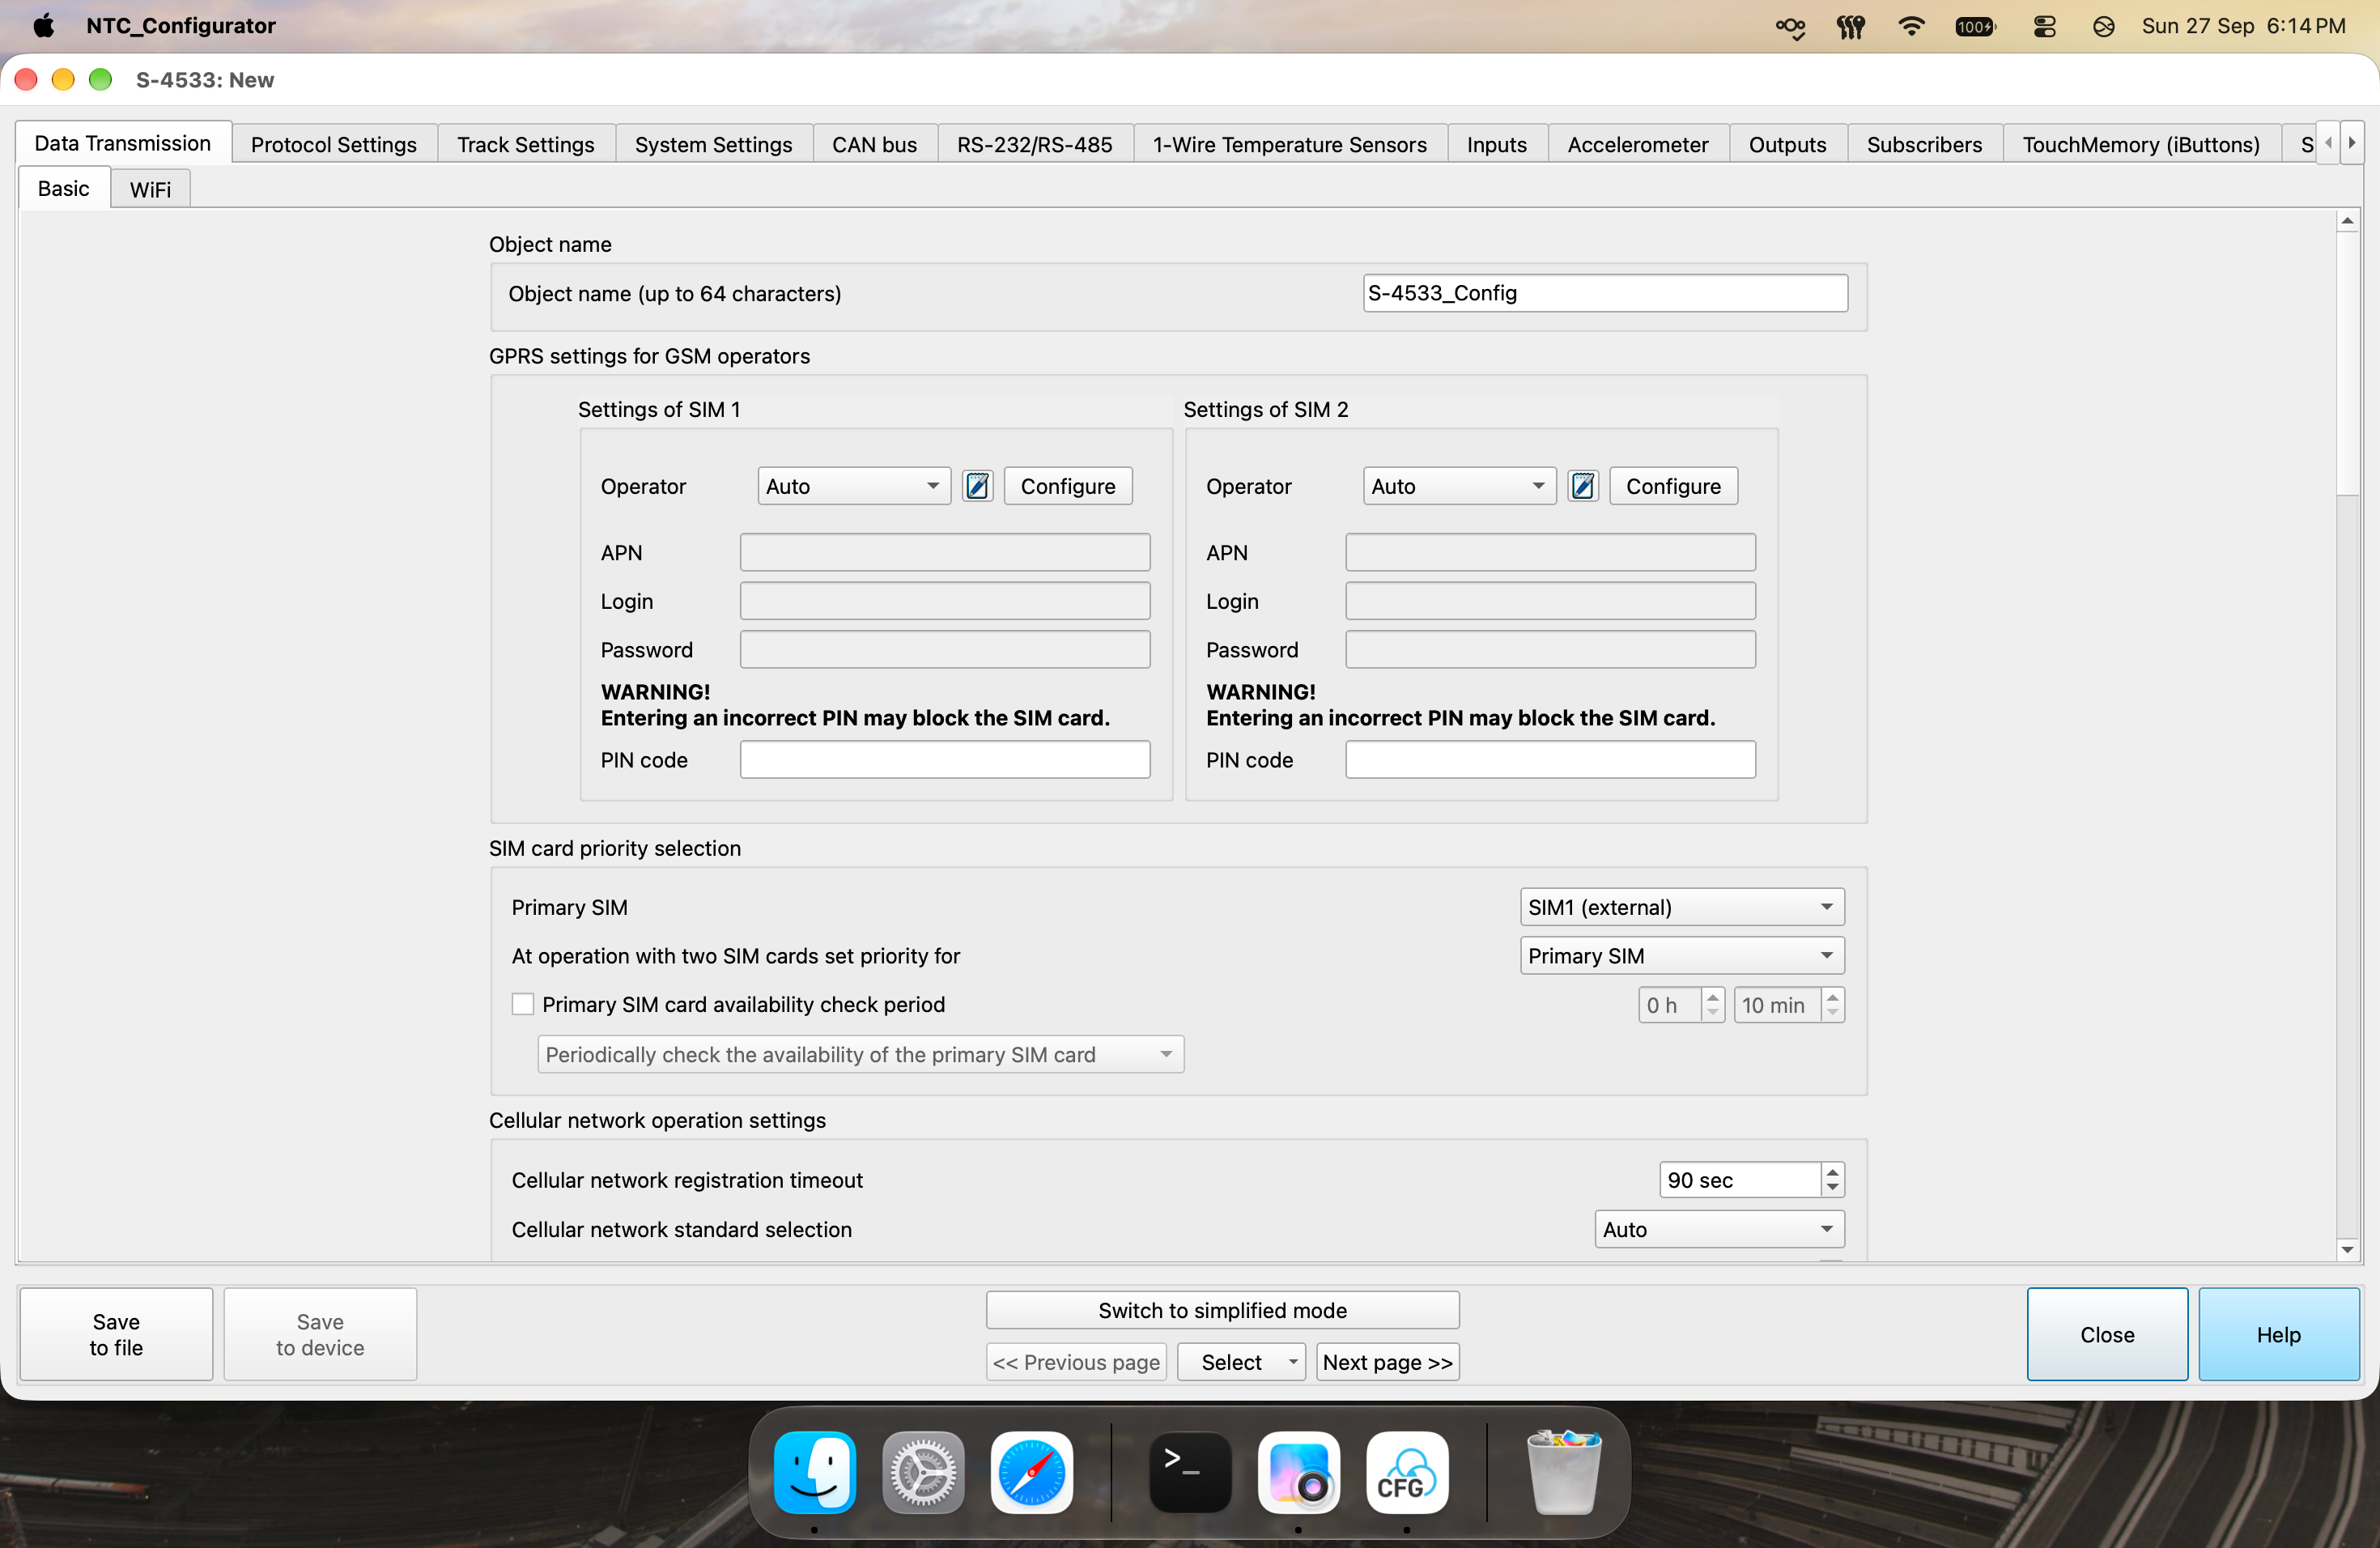Viewport: 2380px width, 1548px height.
Task: Click the Object name input field
Action: click(x=1605, y=293)
